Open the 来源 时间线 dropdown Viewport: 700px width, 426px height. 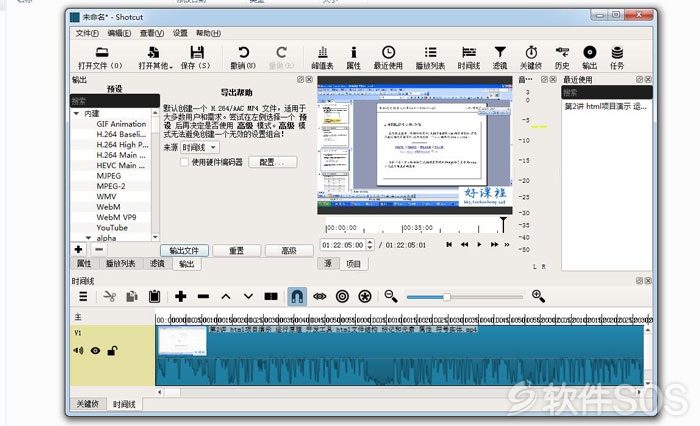tap(200, 147)
